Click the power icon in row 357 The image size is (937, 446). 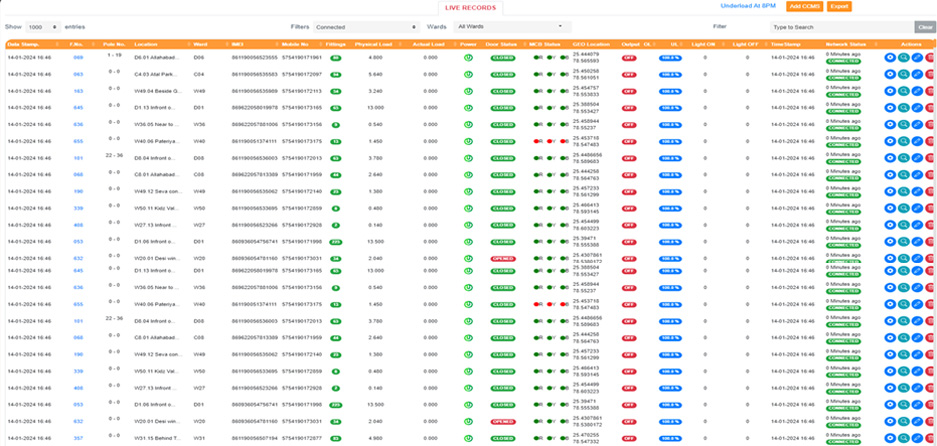coord(468,438)
